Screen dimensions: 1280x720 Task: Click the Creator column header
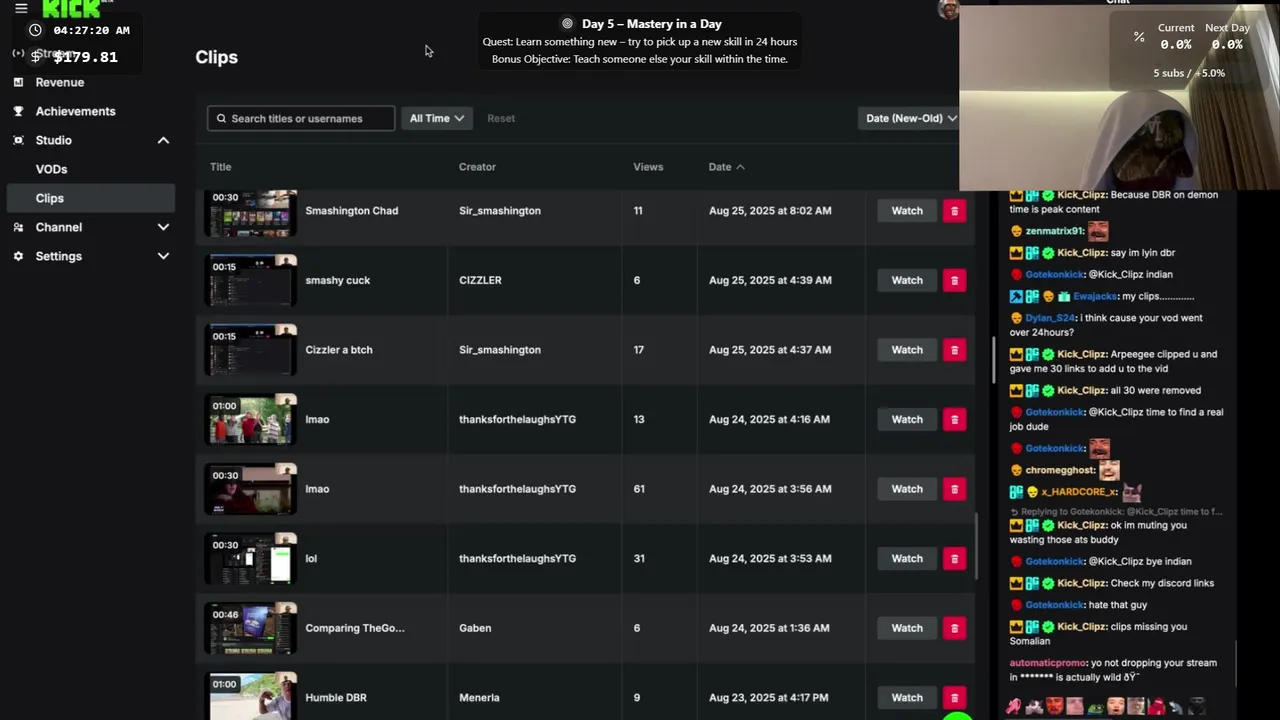pos(477,167)
